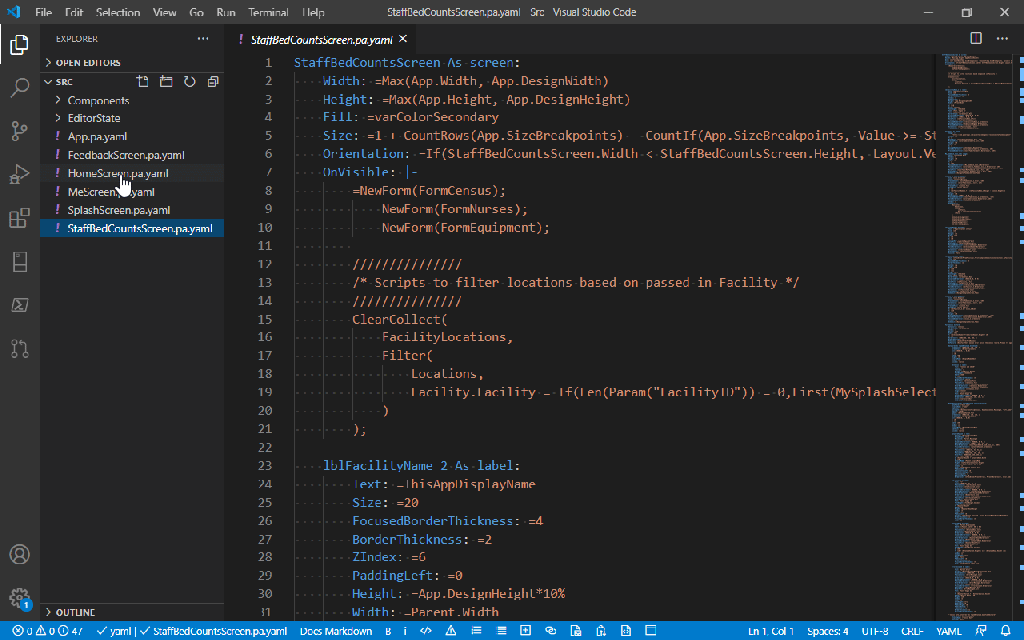Open the Extensions view
Viewport: 1024px width, 640px height.
point(19,218)
